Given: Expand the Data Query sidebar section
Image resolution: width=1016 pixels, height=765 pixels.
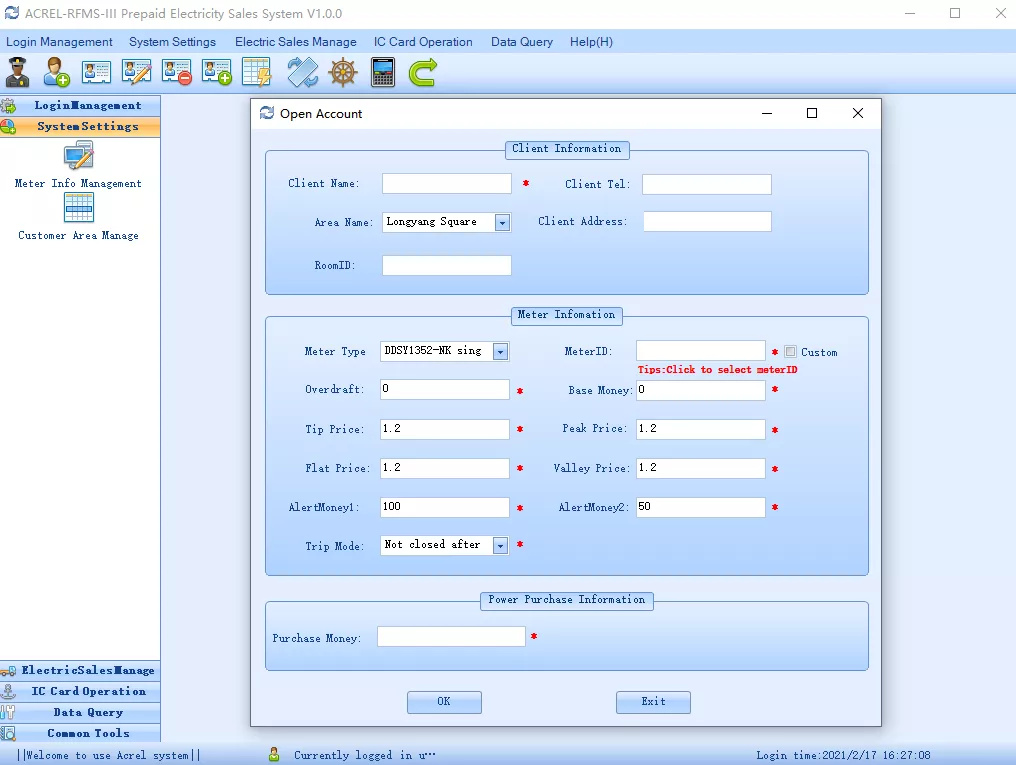Looking at the screenshot, I should coord(80,712).
